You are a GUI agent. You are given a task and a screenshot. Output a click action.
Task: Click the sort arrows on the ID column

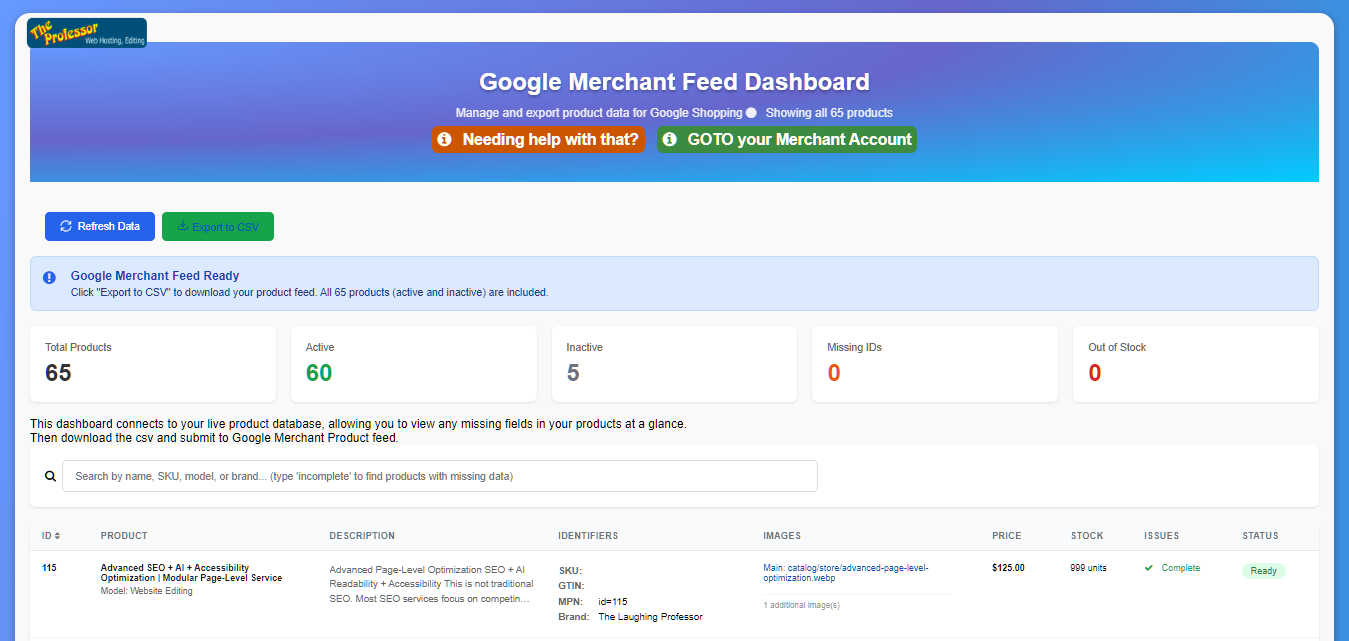(58, 535)
